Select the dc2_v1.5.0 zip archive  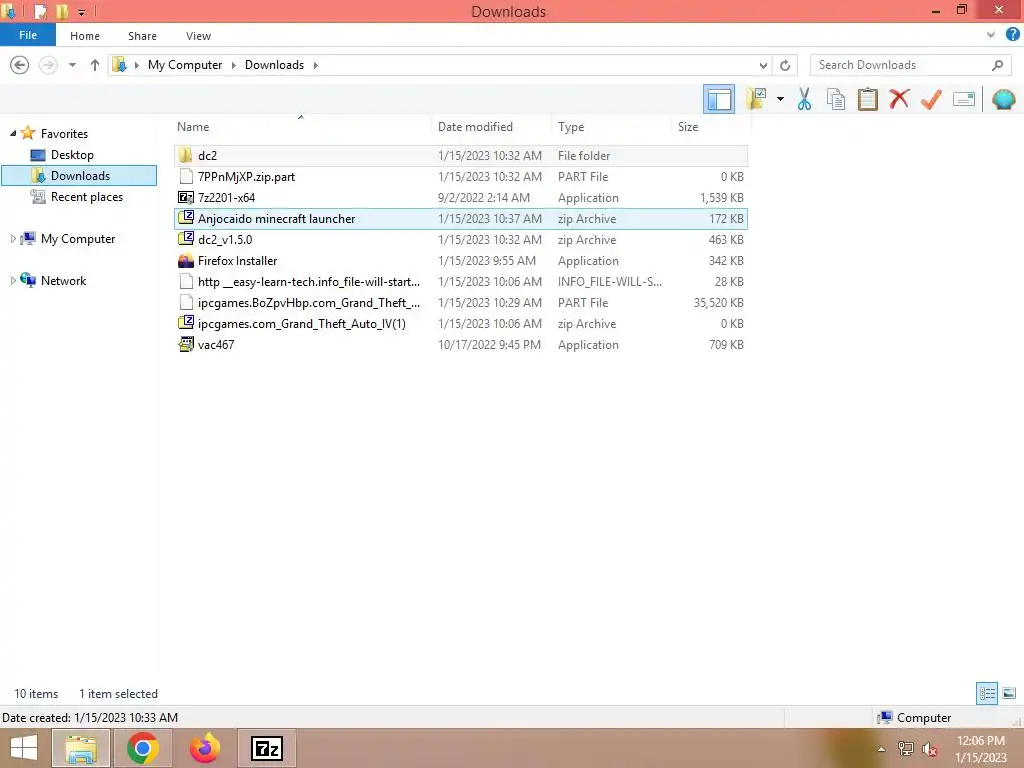coord(461,240)
